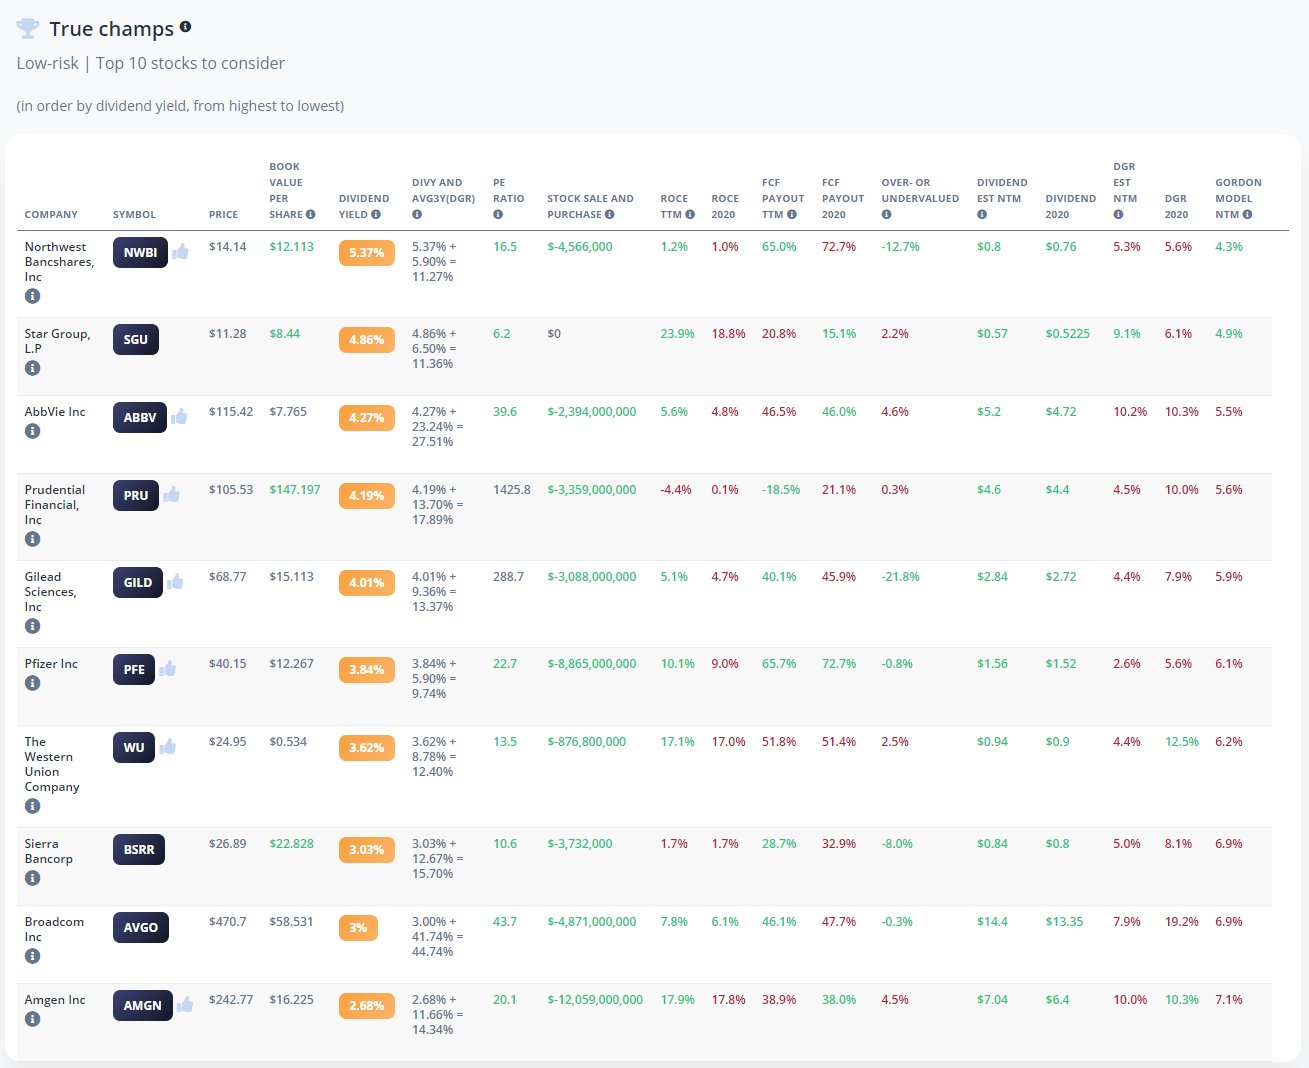Click the $470.7 price for Broadcom
1309x1068 pixels.
pyautogui.click(x=228, y=922)
